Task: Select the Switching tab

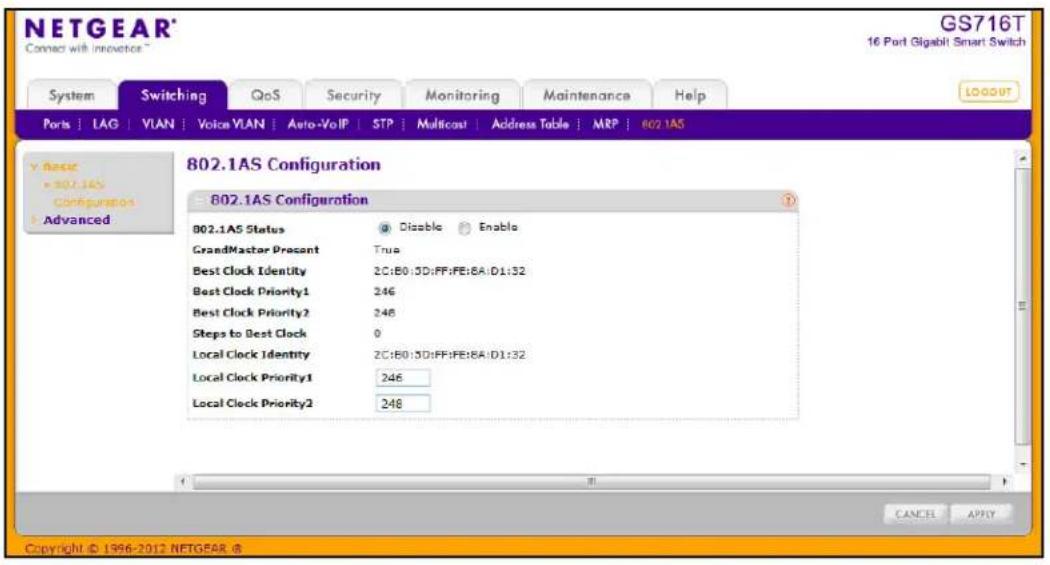Action: [x=173, y=95]
